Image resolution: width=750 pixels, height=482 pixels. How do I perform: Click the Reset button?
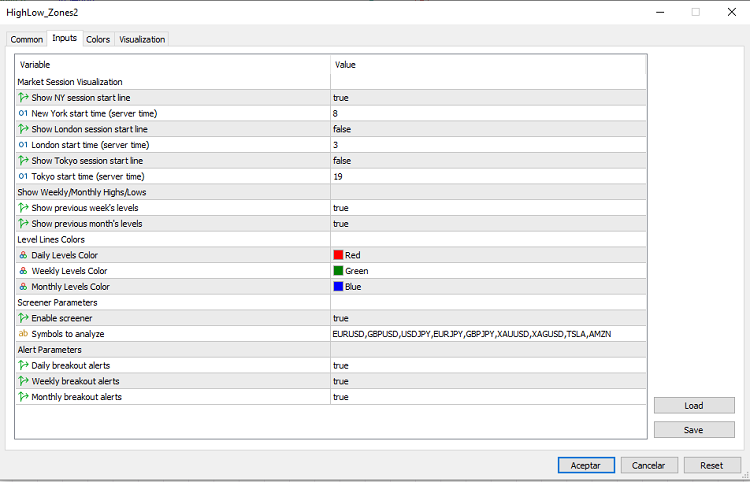point(712,465)
